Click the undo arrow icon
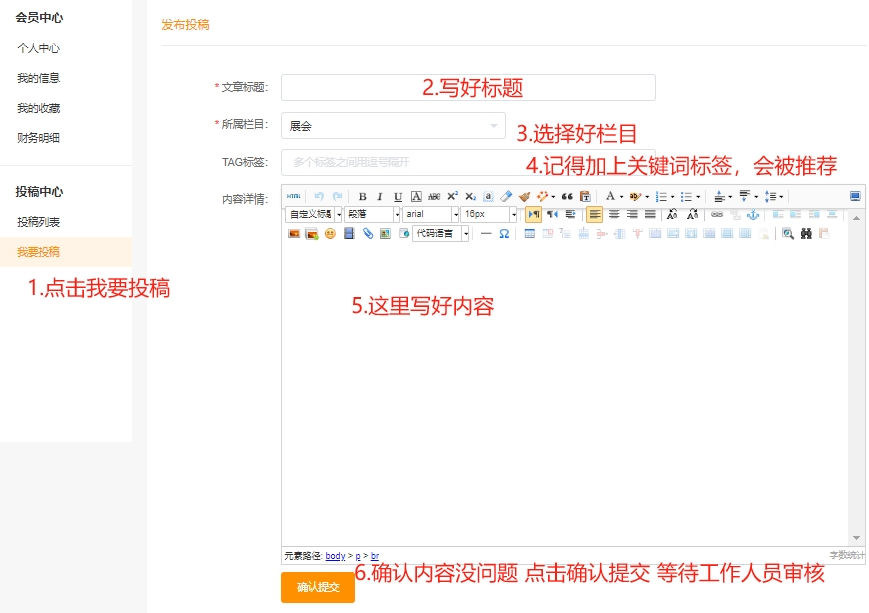 click(x=319, y=196)
